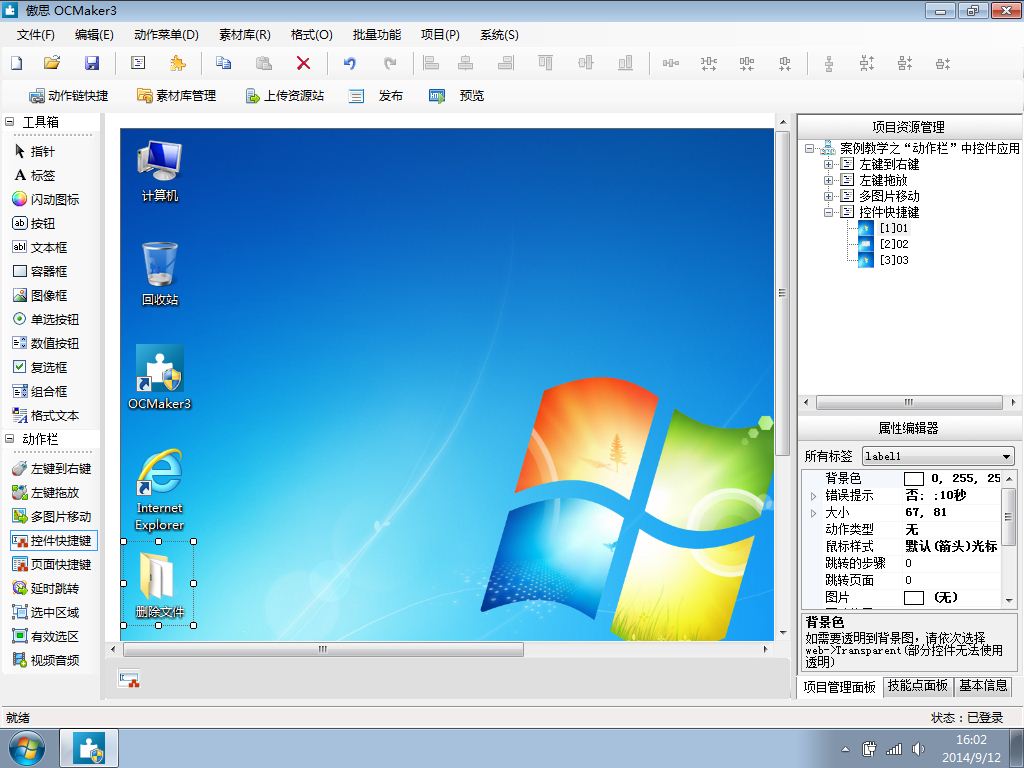Switch to the 技能点面板 tab
Screen dimensions: 1024x768
point(917,685)
